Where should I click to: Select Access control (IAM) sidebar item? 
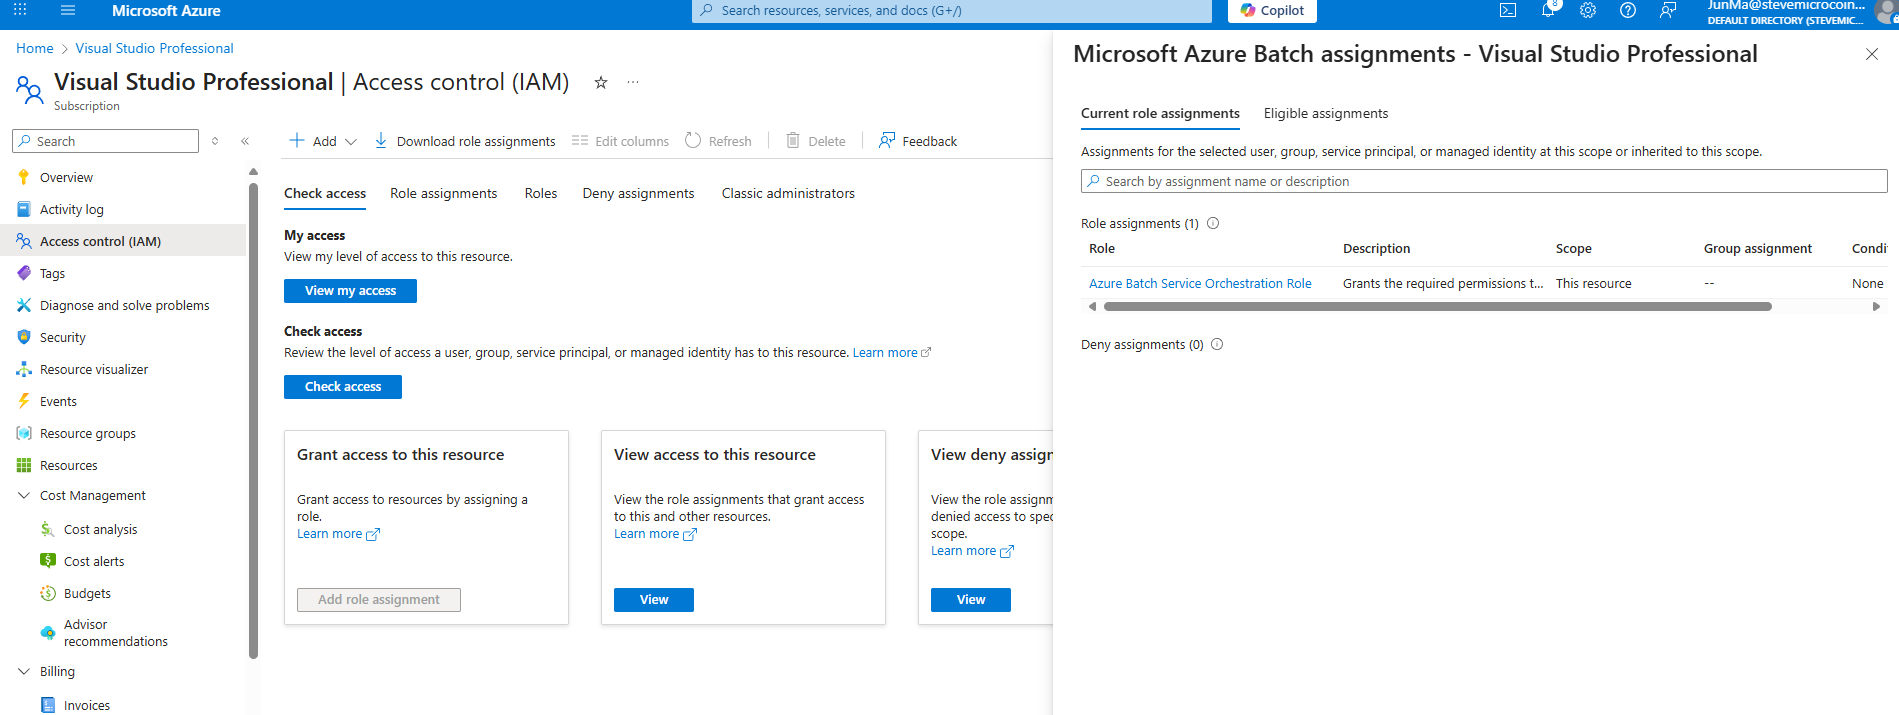tap(100, 241)
